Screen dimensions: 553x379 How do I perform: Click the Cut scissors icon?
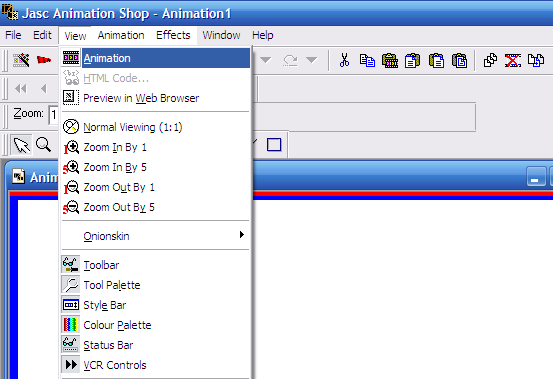click(345, 60)
